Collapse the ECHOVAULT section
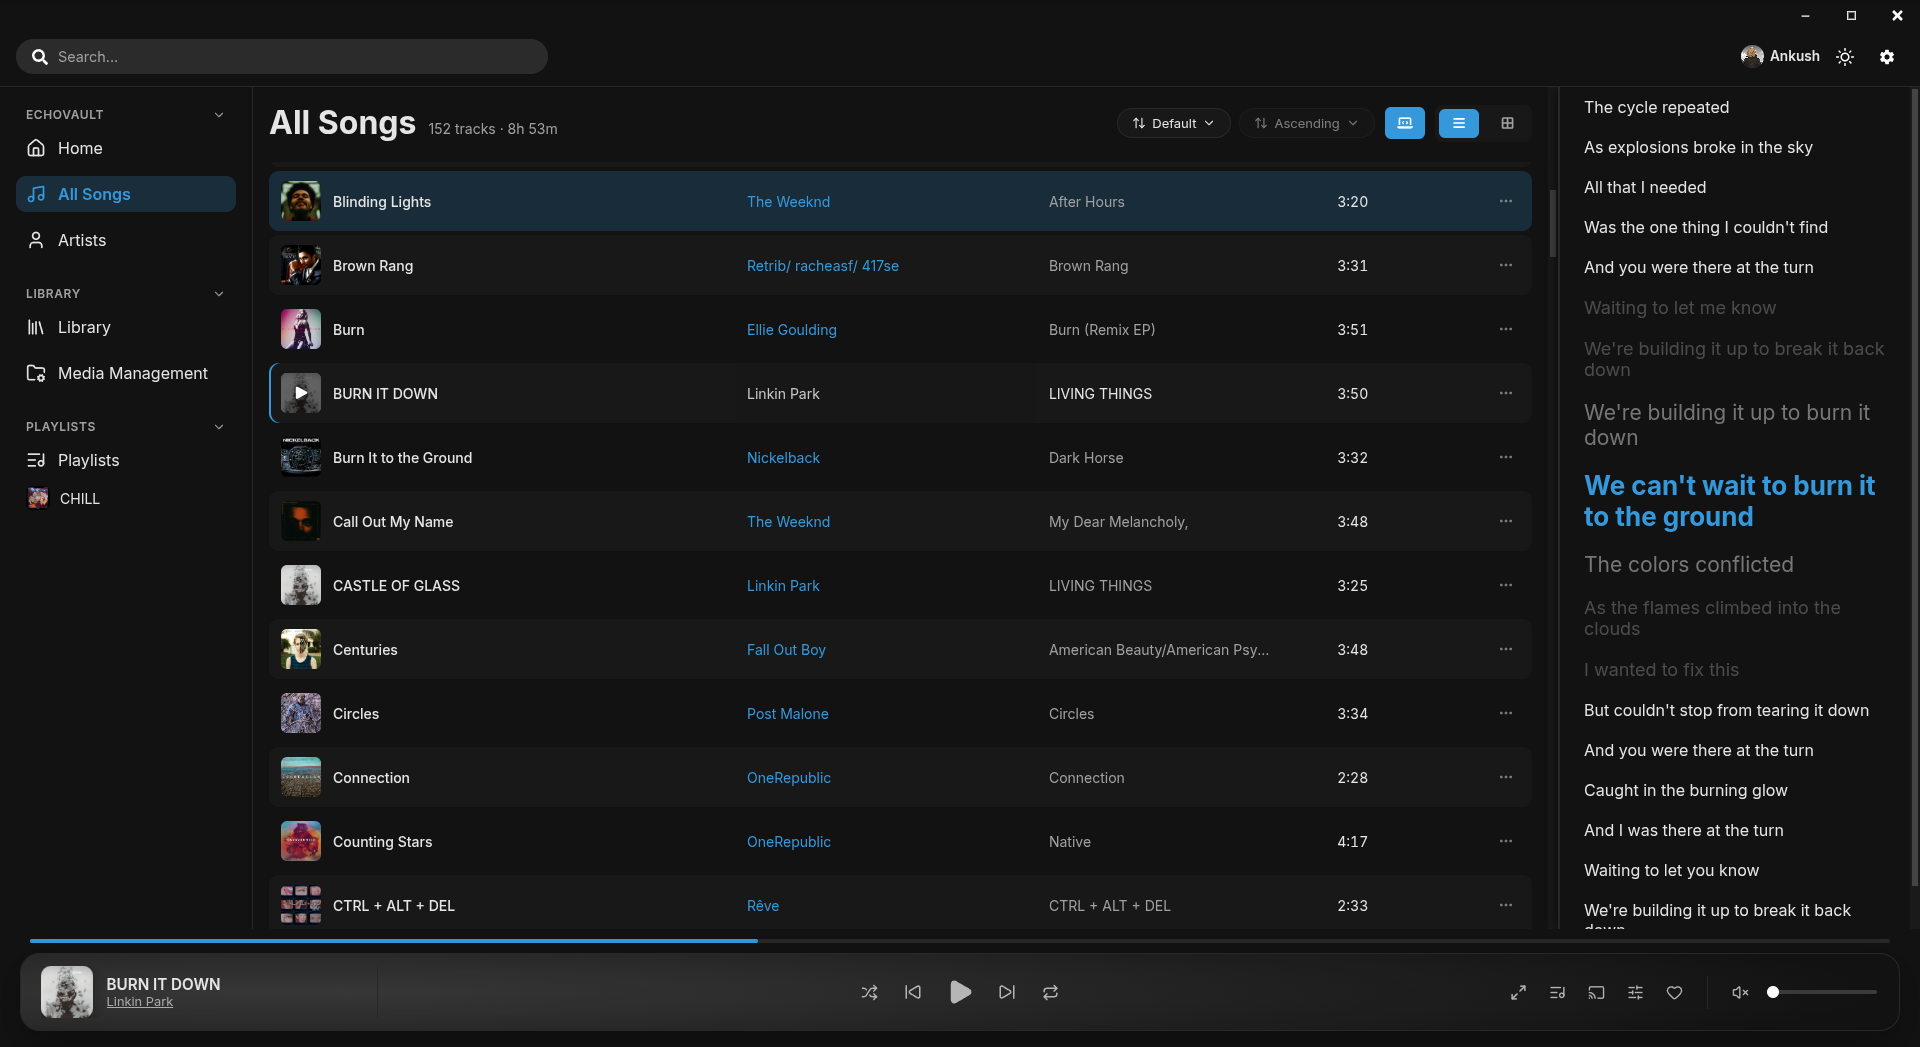Viewport: 1920px width, 1047px height. point(219,115)
